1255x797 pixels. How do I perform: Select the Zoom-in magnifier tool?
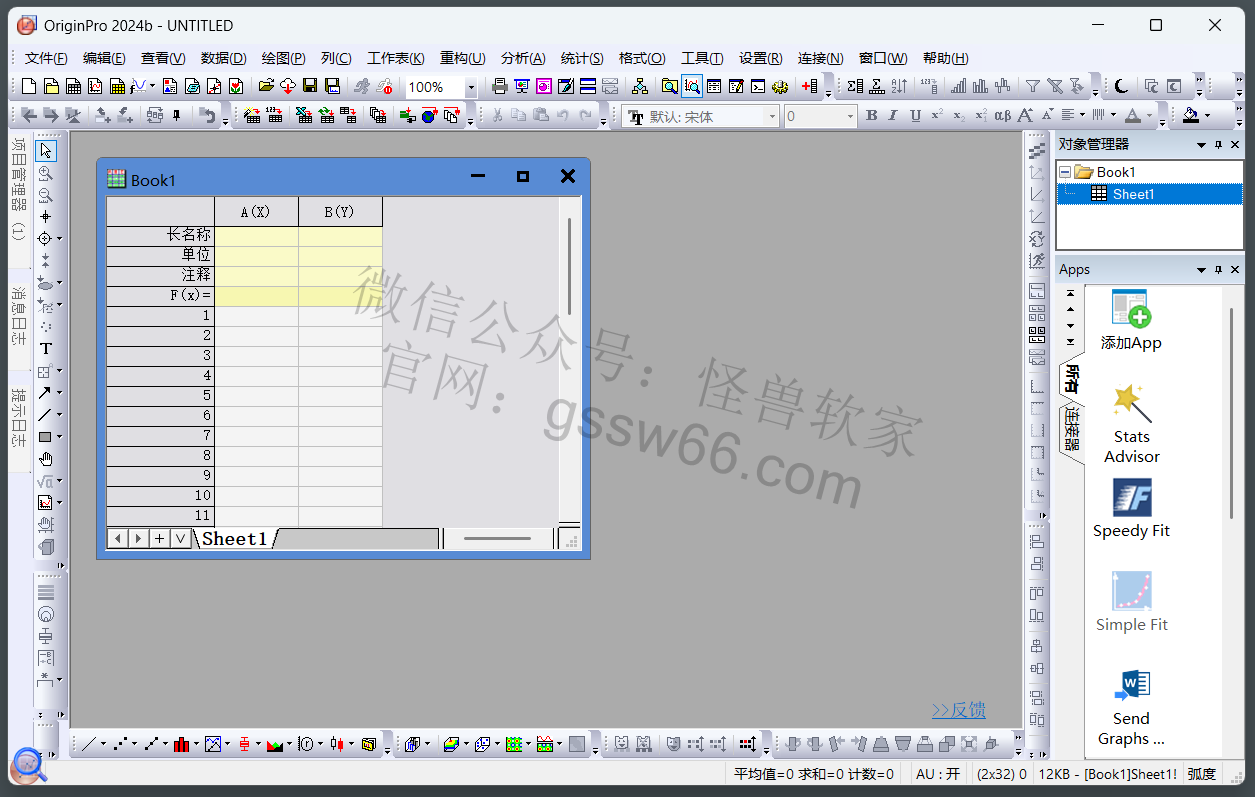pos(45,173)
